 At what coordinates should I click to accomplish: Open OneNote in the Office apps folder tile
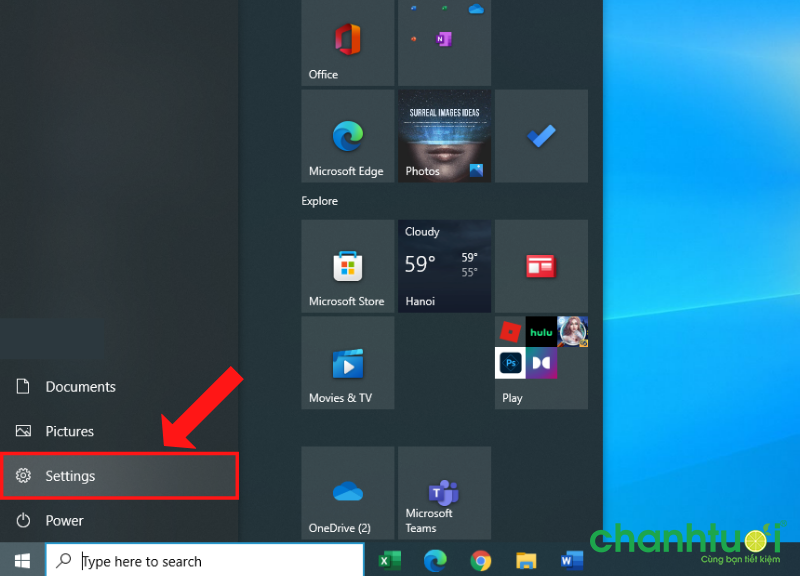443,39
